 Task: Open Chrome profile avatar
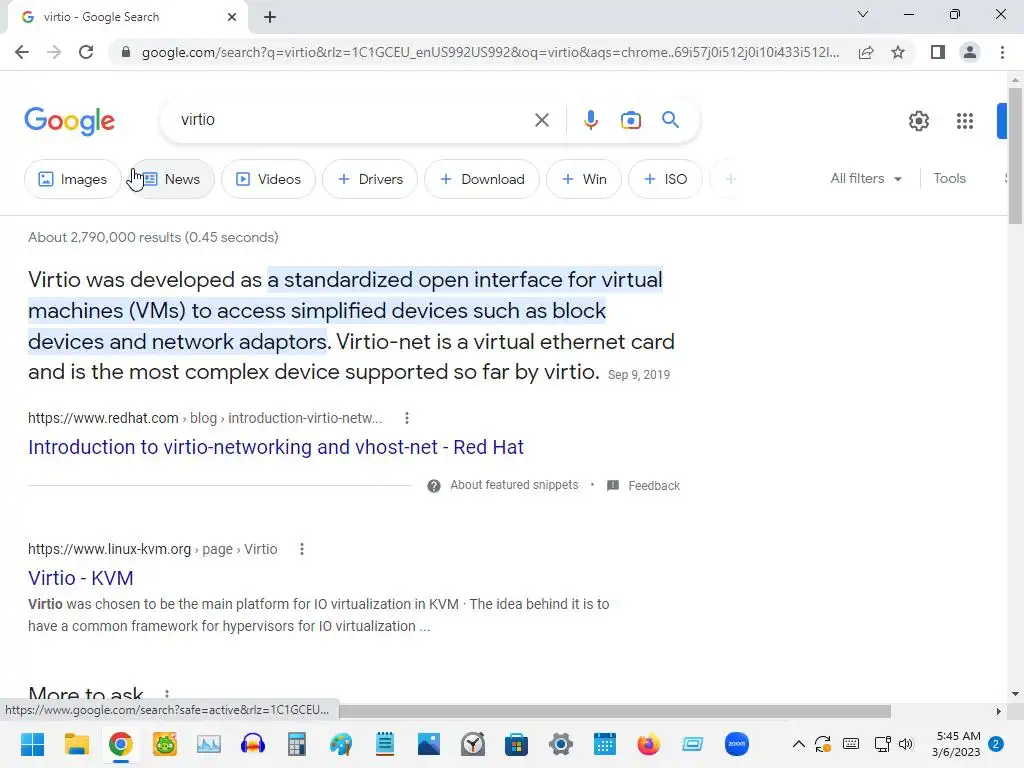(970, 52)
